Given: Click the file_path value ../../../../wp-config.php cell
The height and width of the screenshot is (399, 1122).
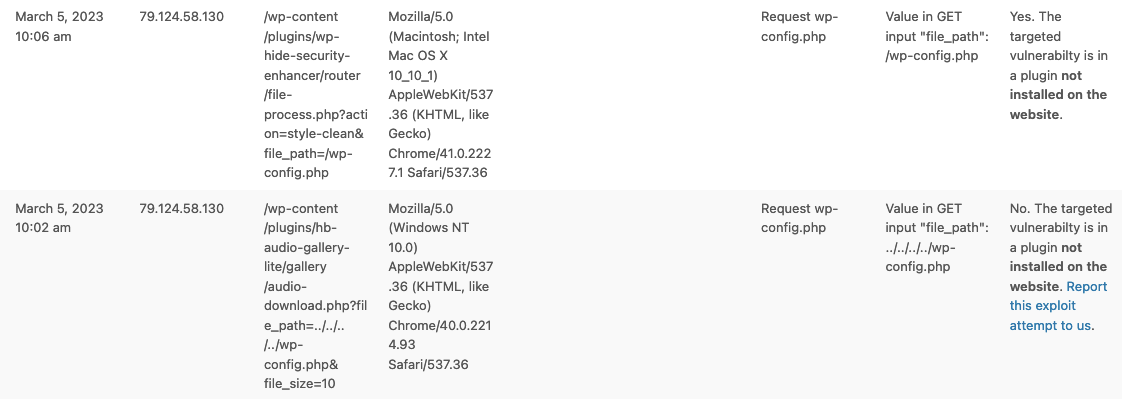Looking at the screenshot, I should click(x=937, y=237).
